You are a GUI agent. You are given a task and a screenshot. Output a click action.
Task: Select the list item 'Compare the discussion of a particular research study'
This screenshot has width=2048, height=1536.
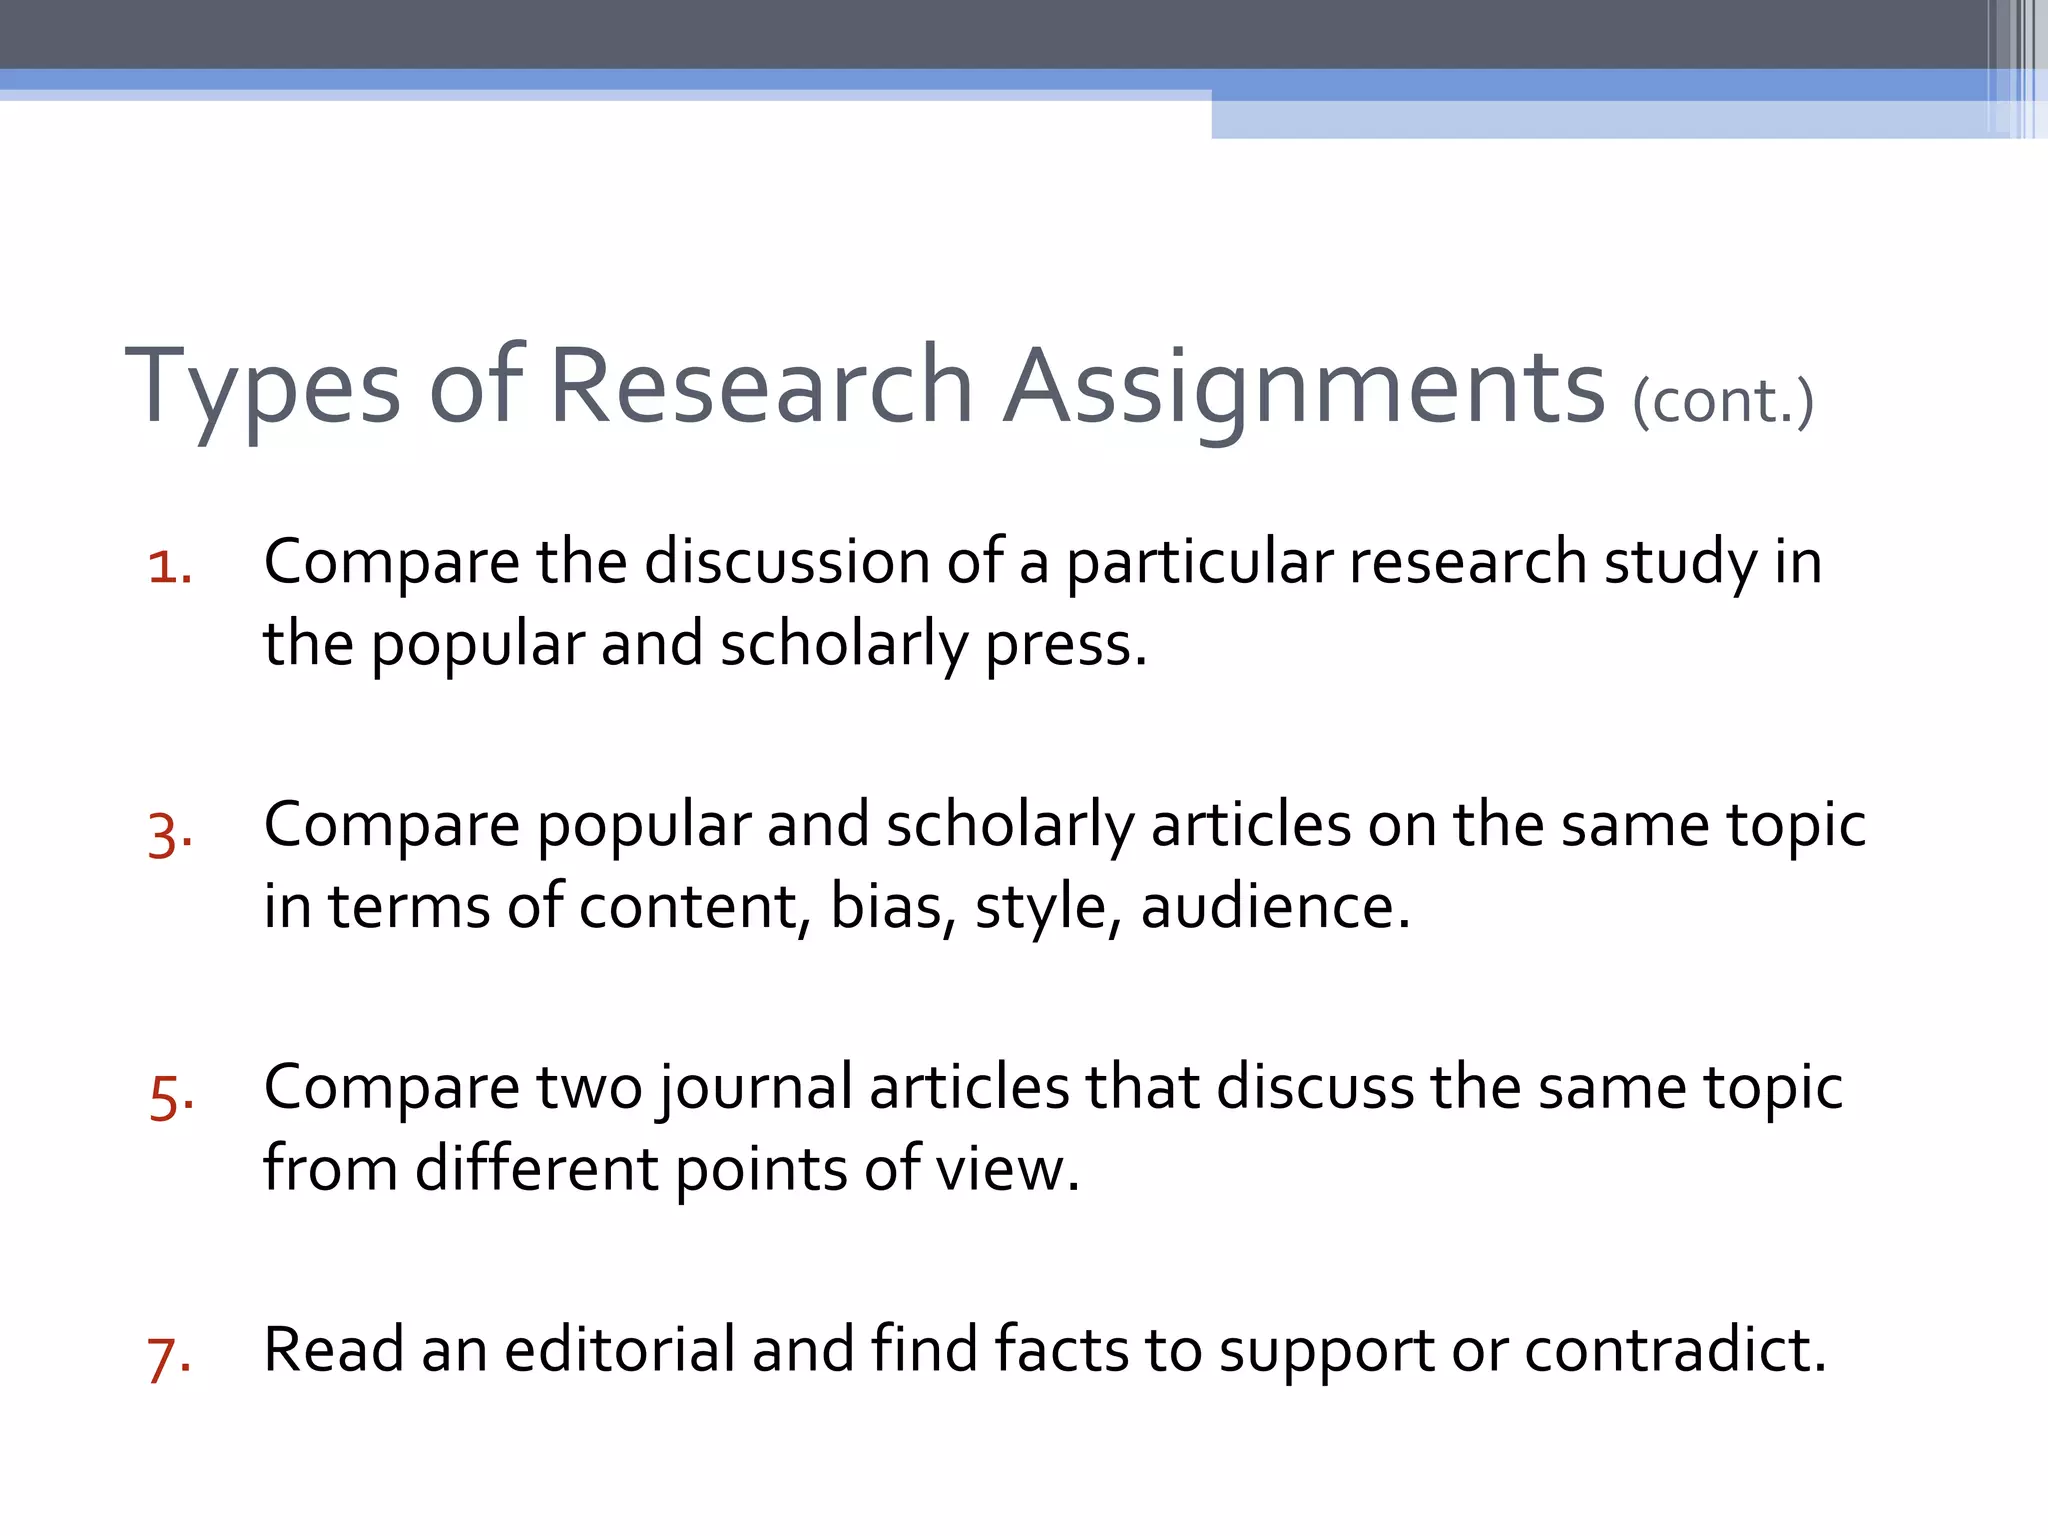click(1043, 602)
